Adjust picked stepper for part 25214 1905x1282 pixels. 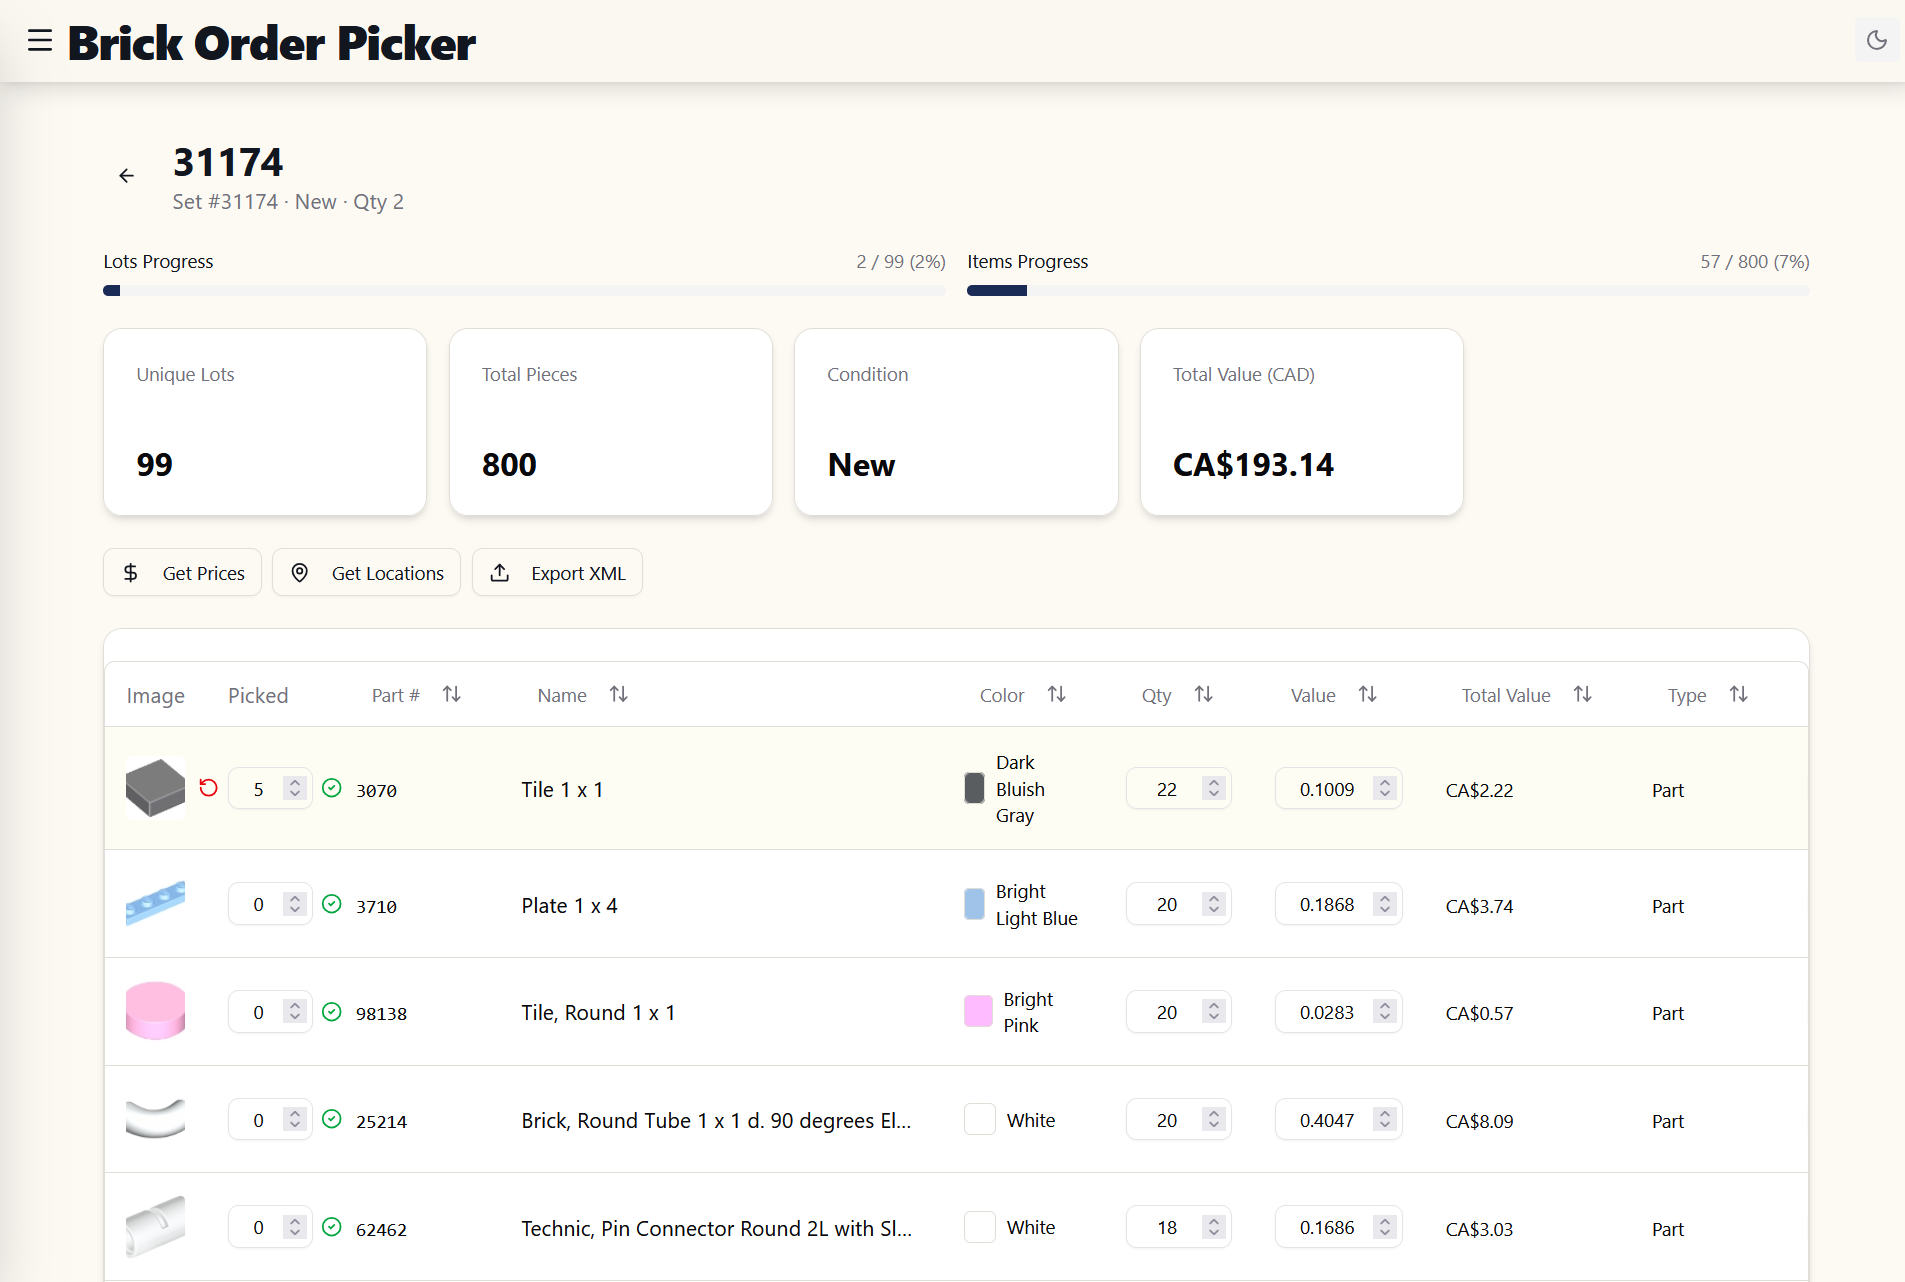click(x=295, y=1120)
